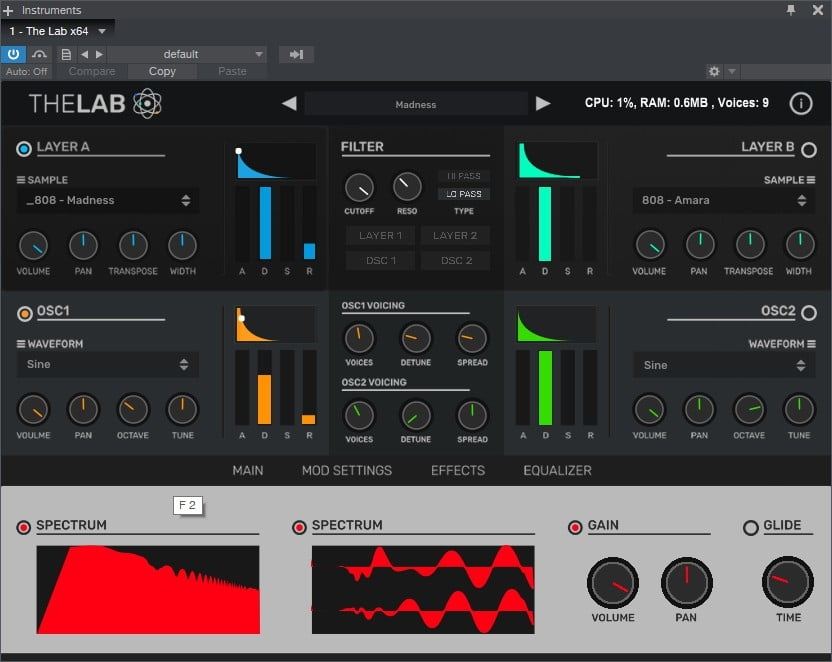Click the Auto: Off button
Viewport: 832px width, 662px height.
point(27,71)
